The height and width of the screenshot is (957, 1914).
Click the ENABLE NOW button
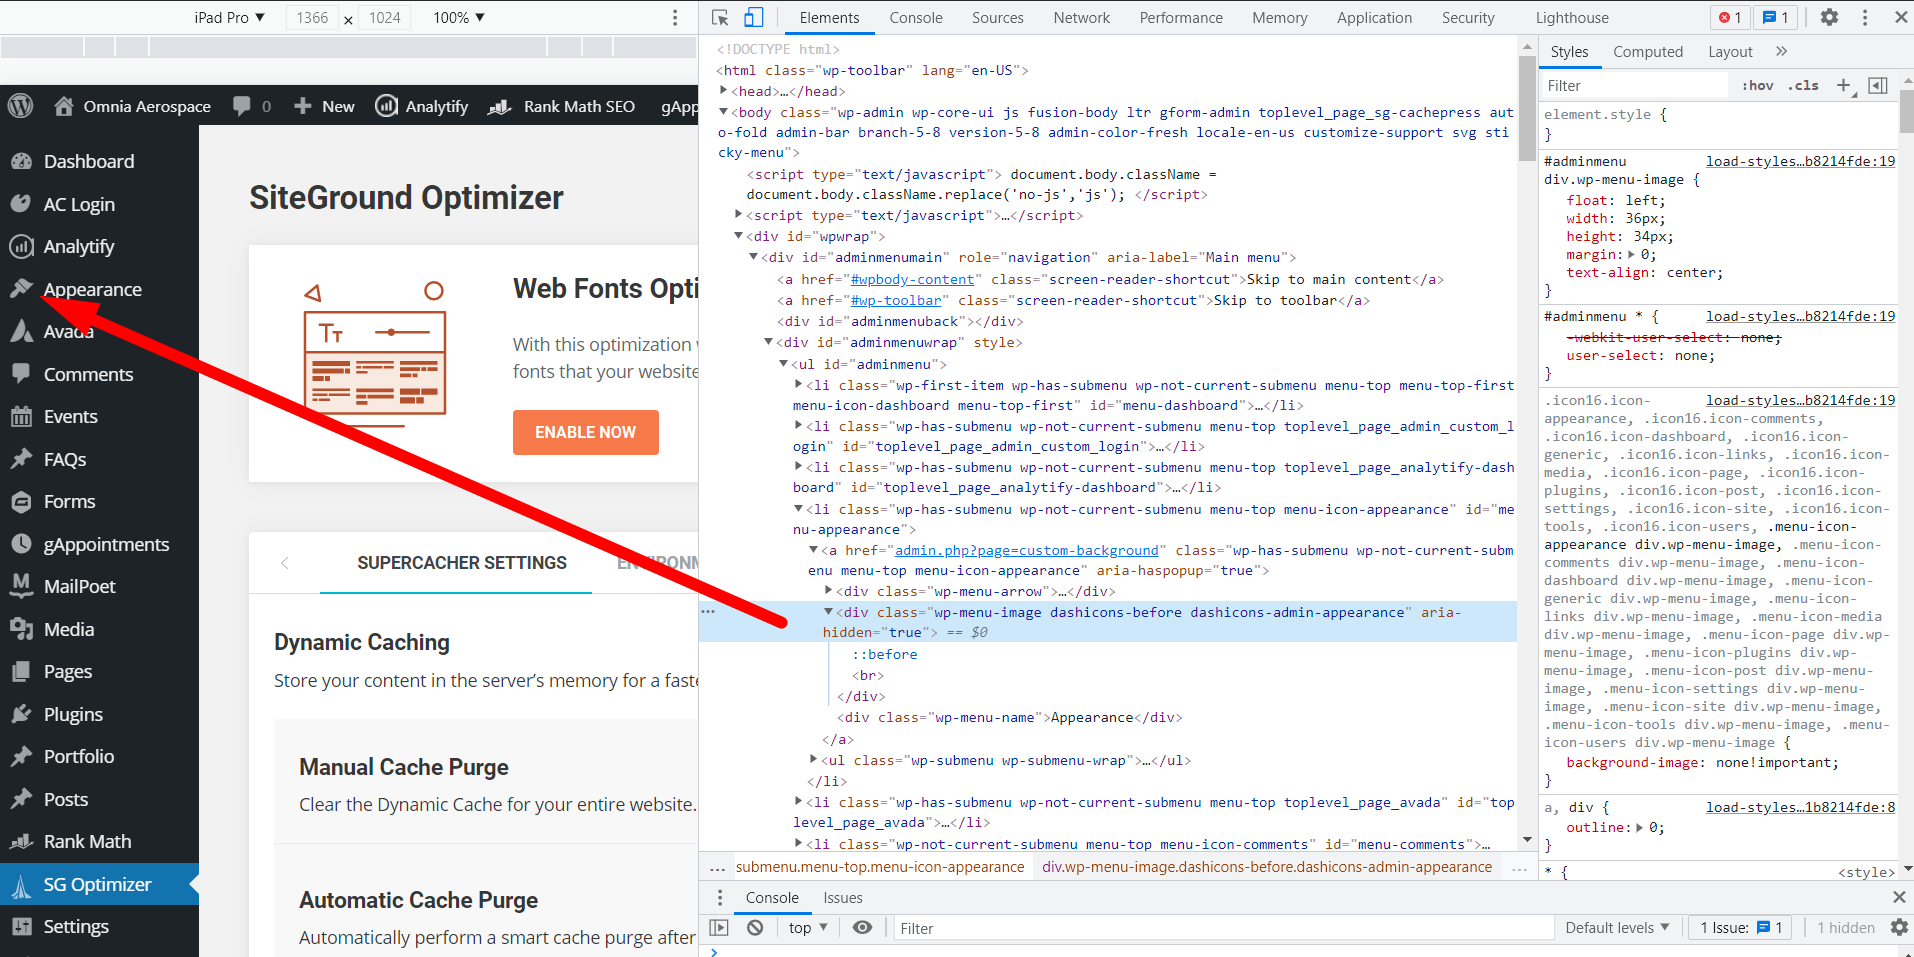coord(586,432)
